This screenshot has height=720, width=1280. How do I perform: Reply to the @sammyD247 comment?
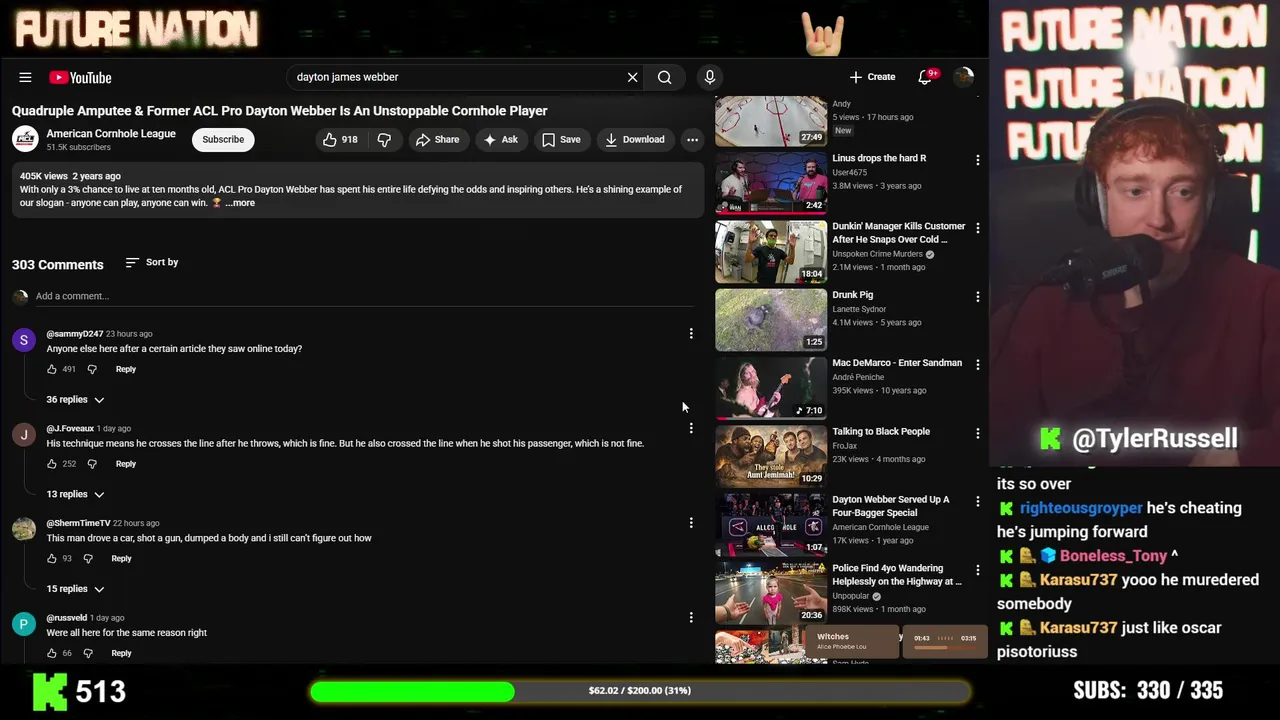pyautogui.click(x=125, y=369)
